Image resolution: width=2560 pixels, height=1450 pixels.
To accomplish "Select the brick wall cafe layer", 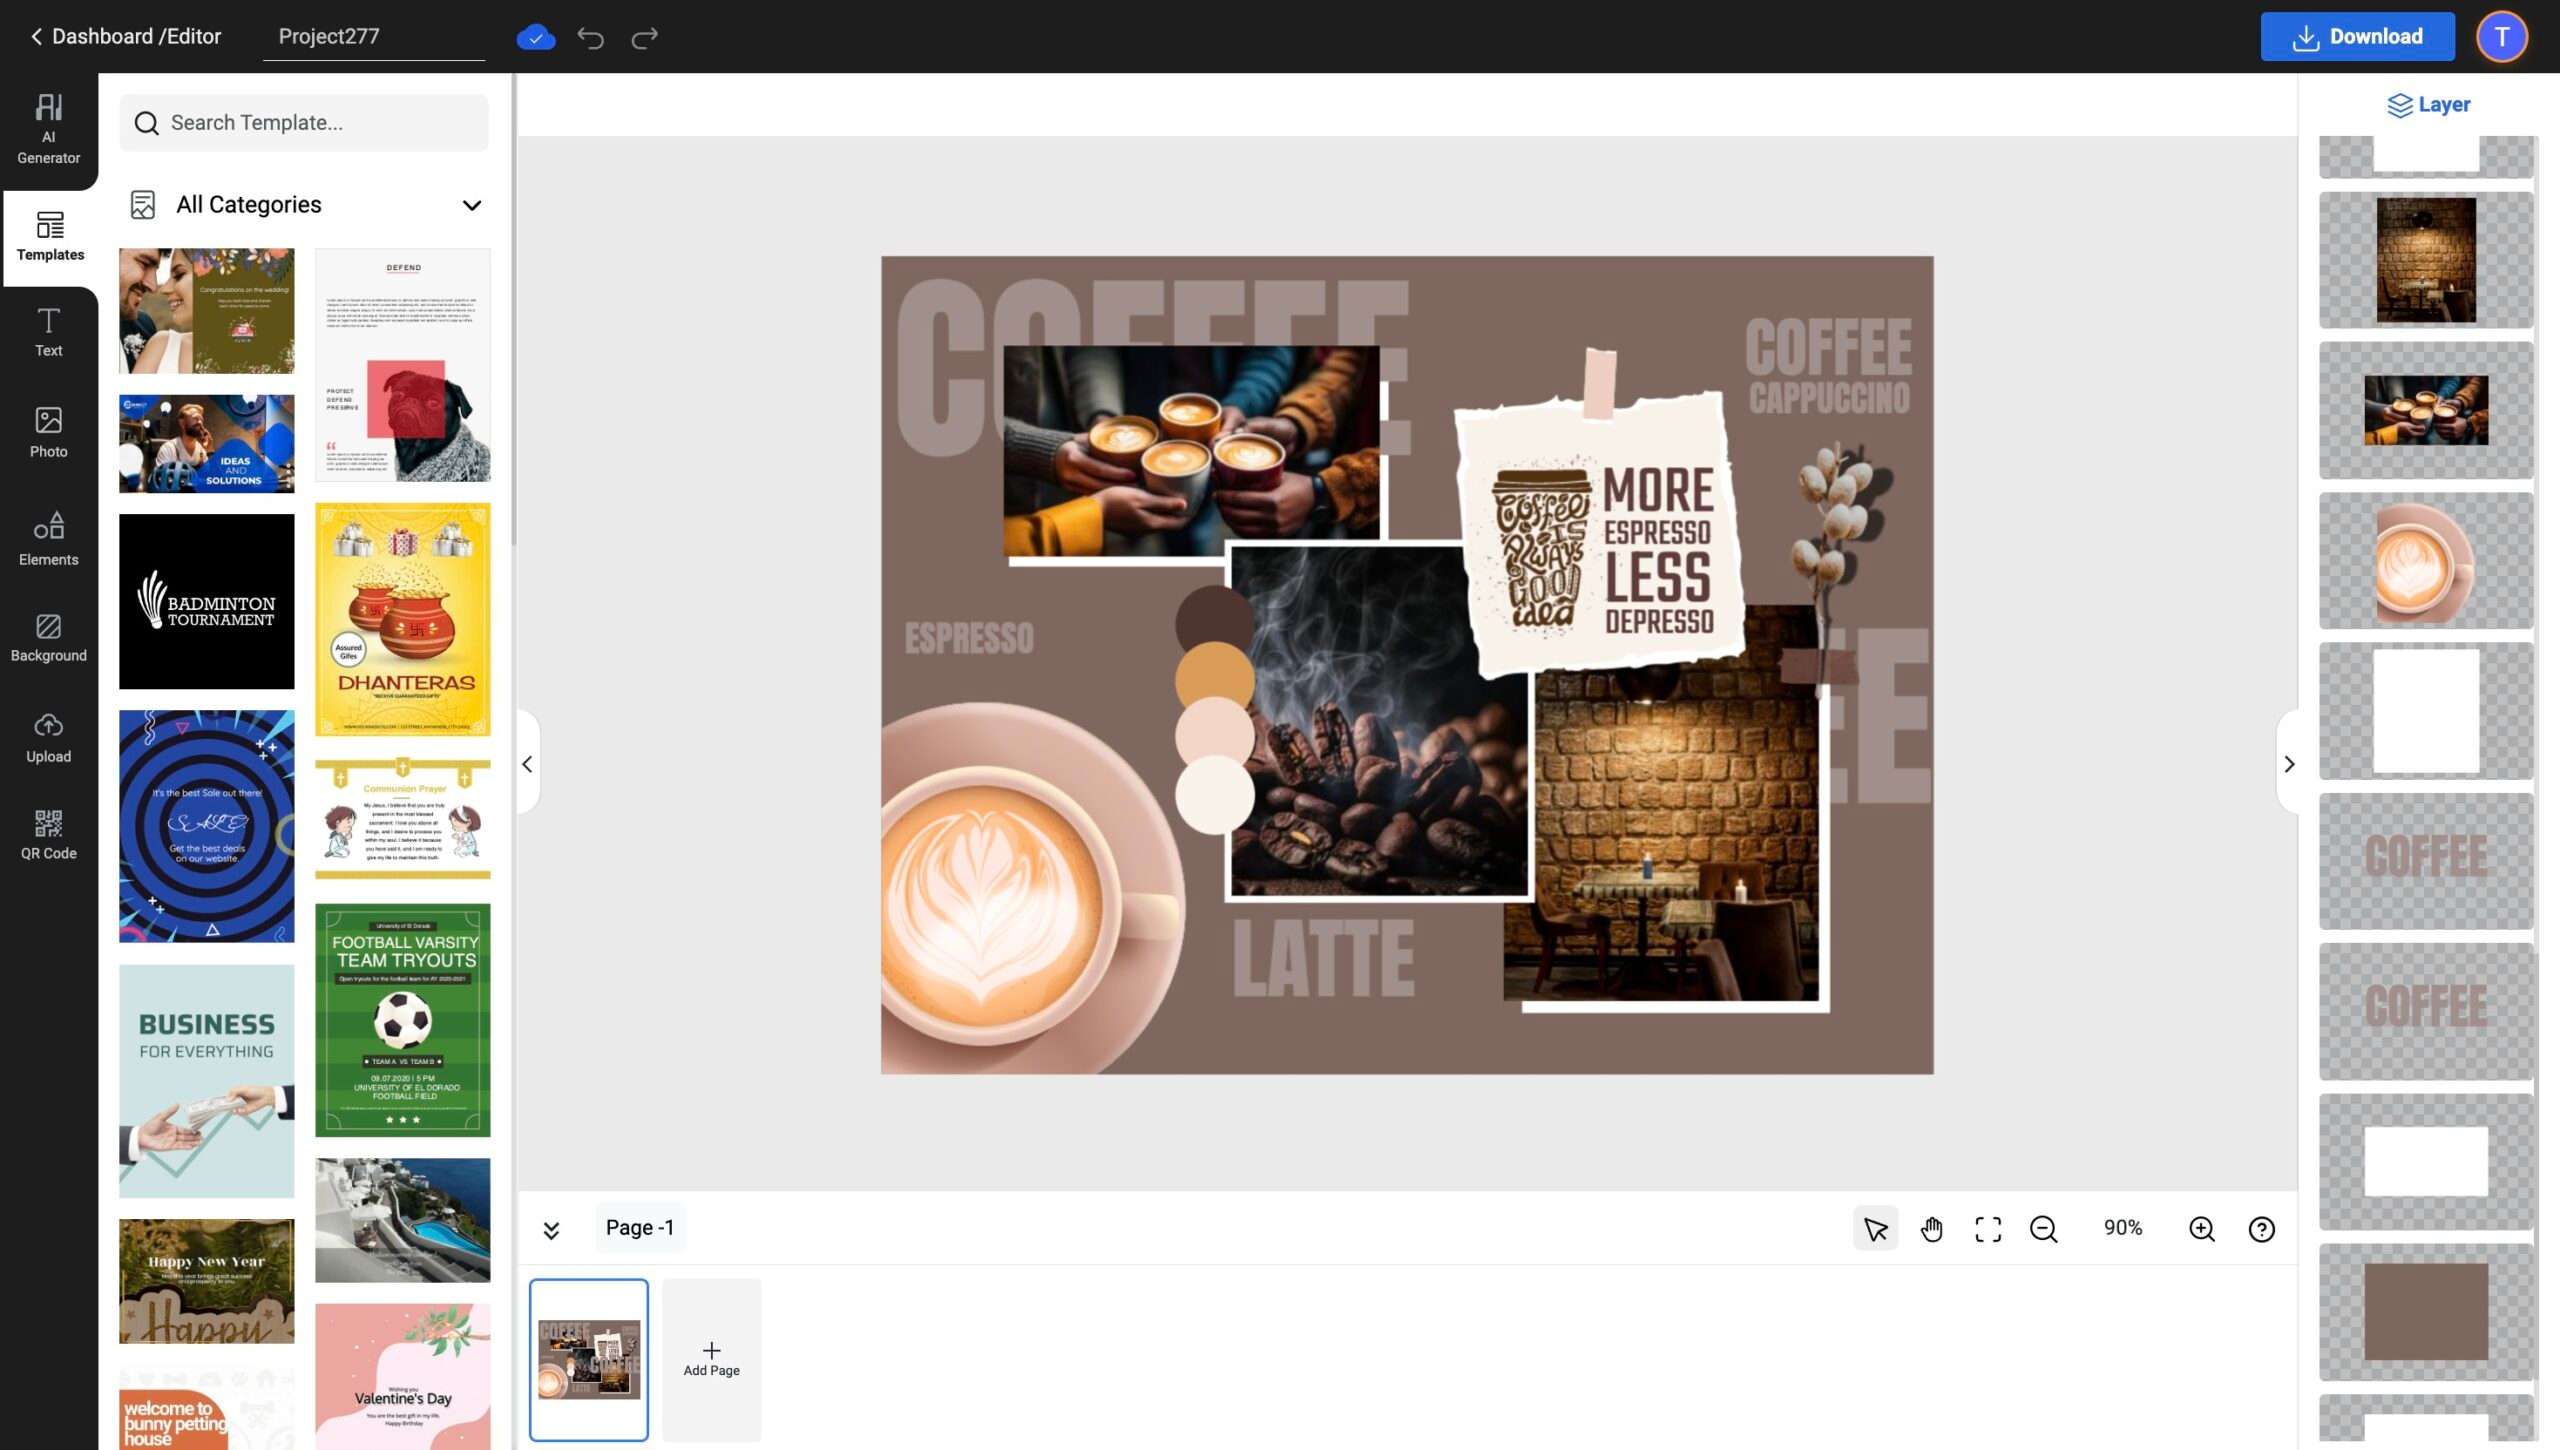I will tap(2426, 260).
